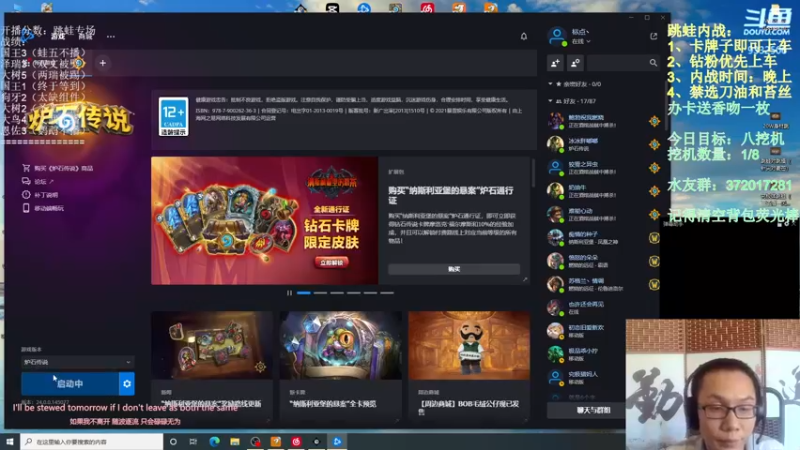Jump to the last carousel slide indicator

[387, 293]
